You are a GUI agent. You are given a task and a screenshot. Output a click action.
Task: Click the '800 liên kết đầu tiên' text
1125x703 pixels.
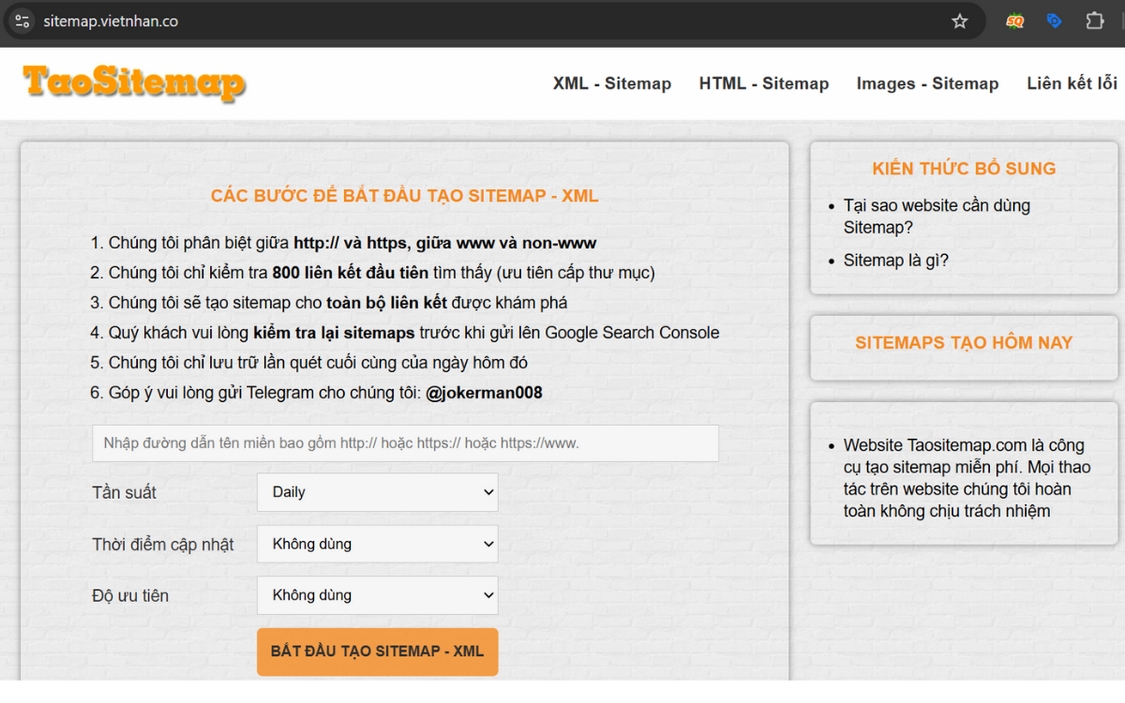pos(350,273)
